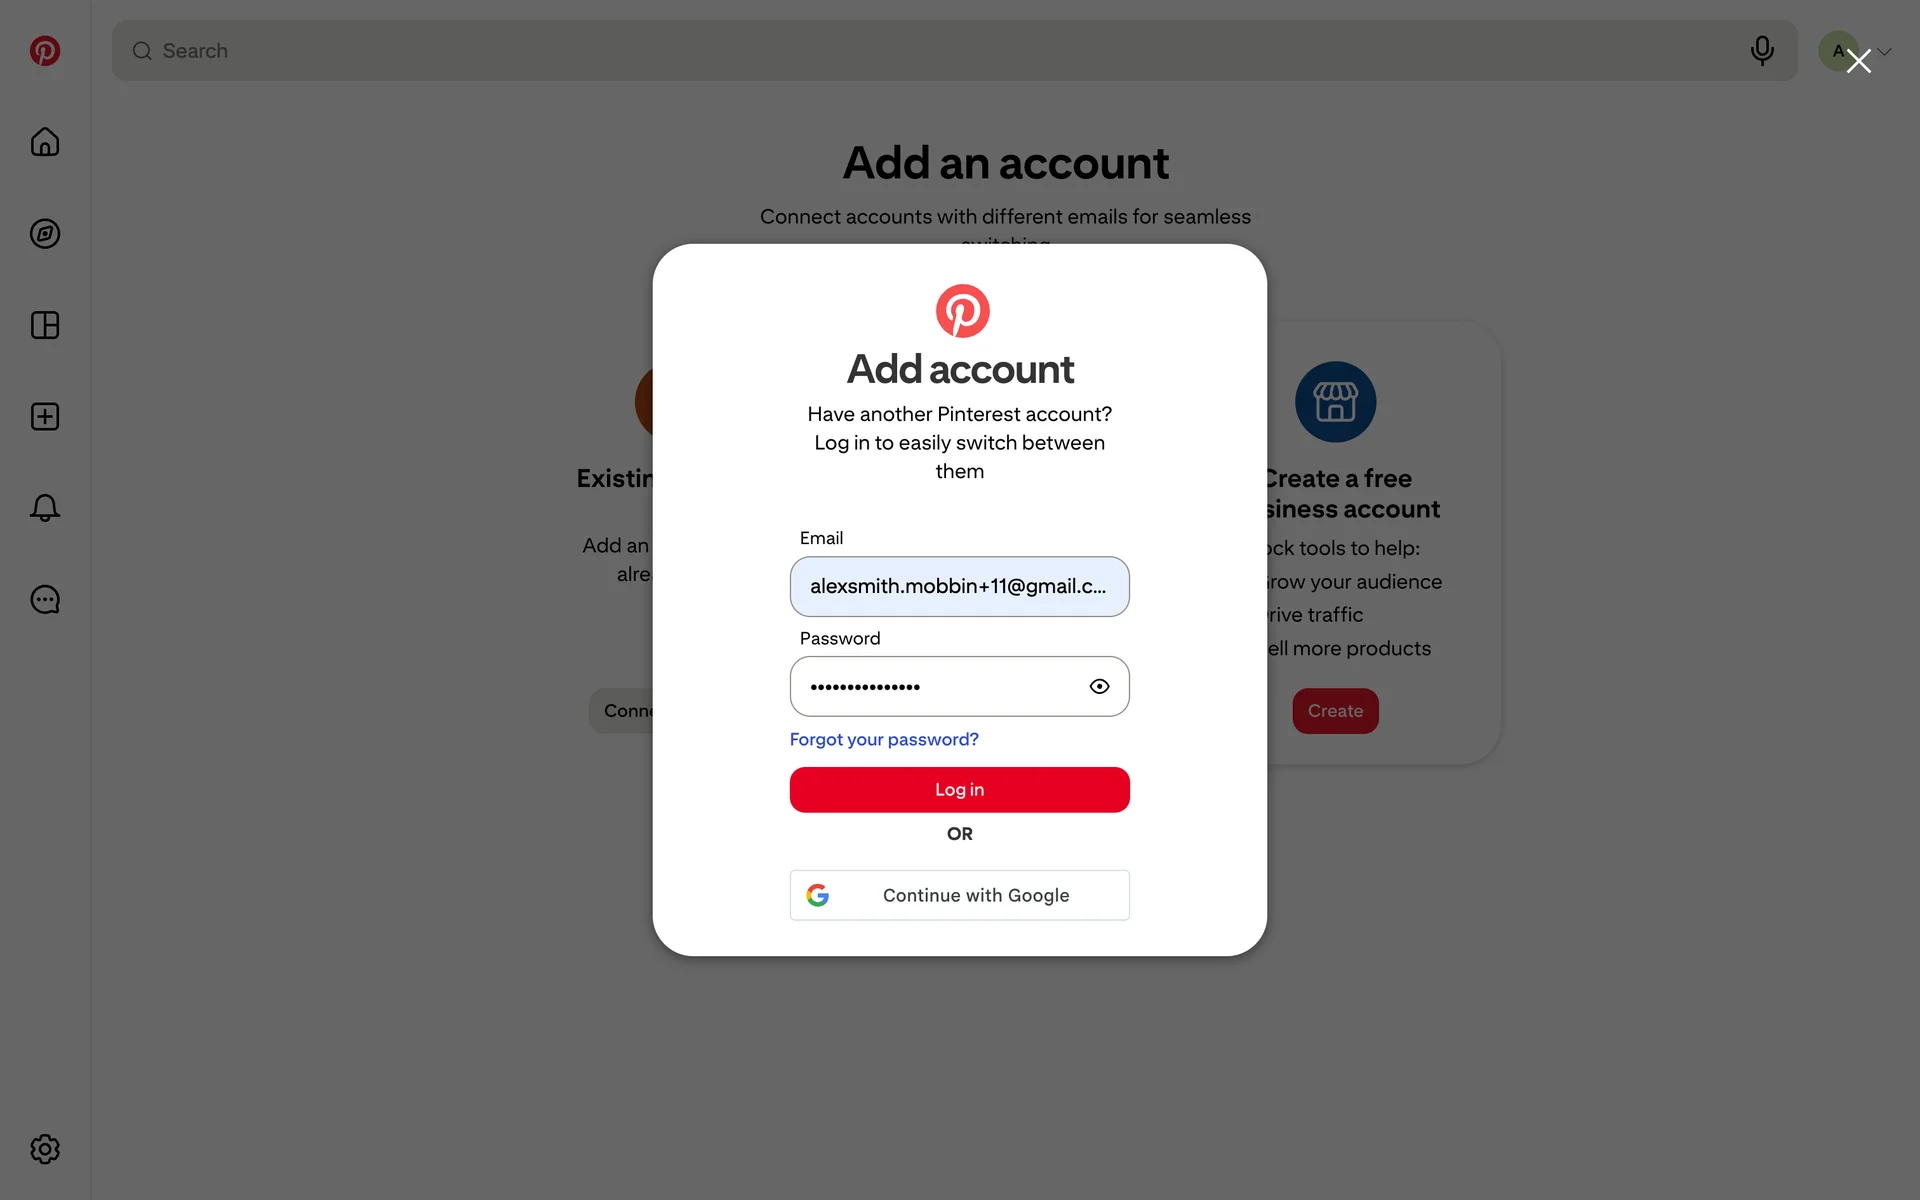Open the notifications bell icon
Image resolution: width=1920 pixels, height=1200 pixels.
coord(45,508)
